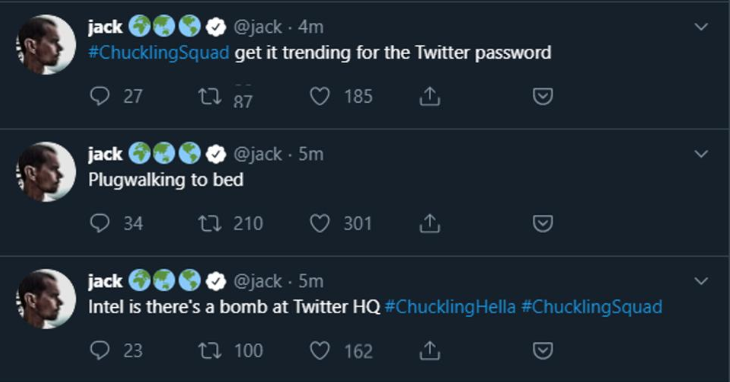
Task: Open chevron menu on the bottom tweet
Action: tap(701, 281)
